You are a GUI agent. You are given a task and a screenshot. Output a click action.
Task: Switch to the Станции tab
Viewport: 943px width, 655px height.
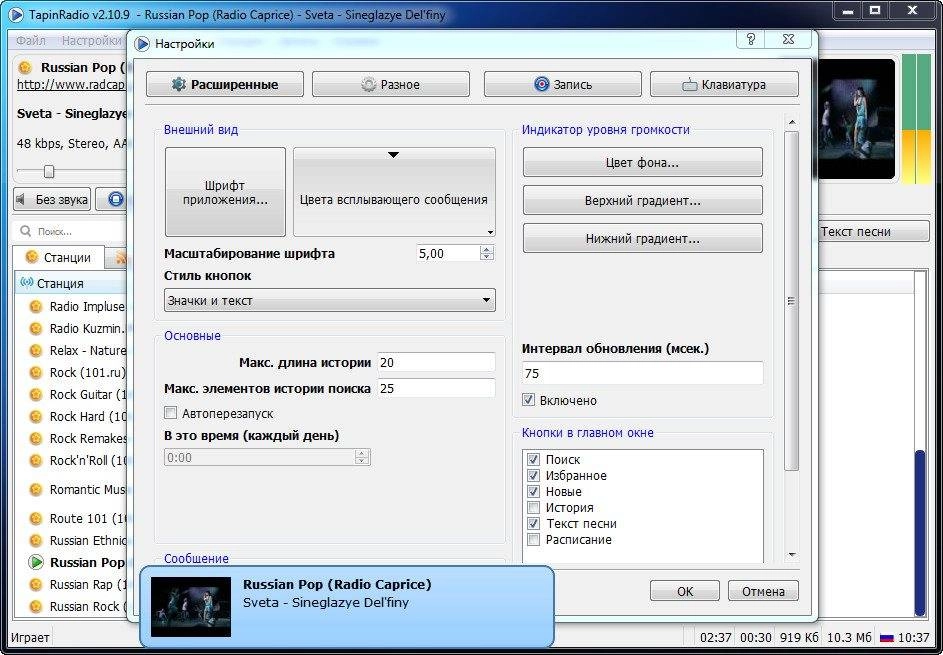[58, 257]
